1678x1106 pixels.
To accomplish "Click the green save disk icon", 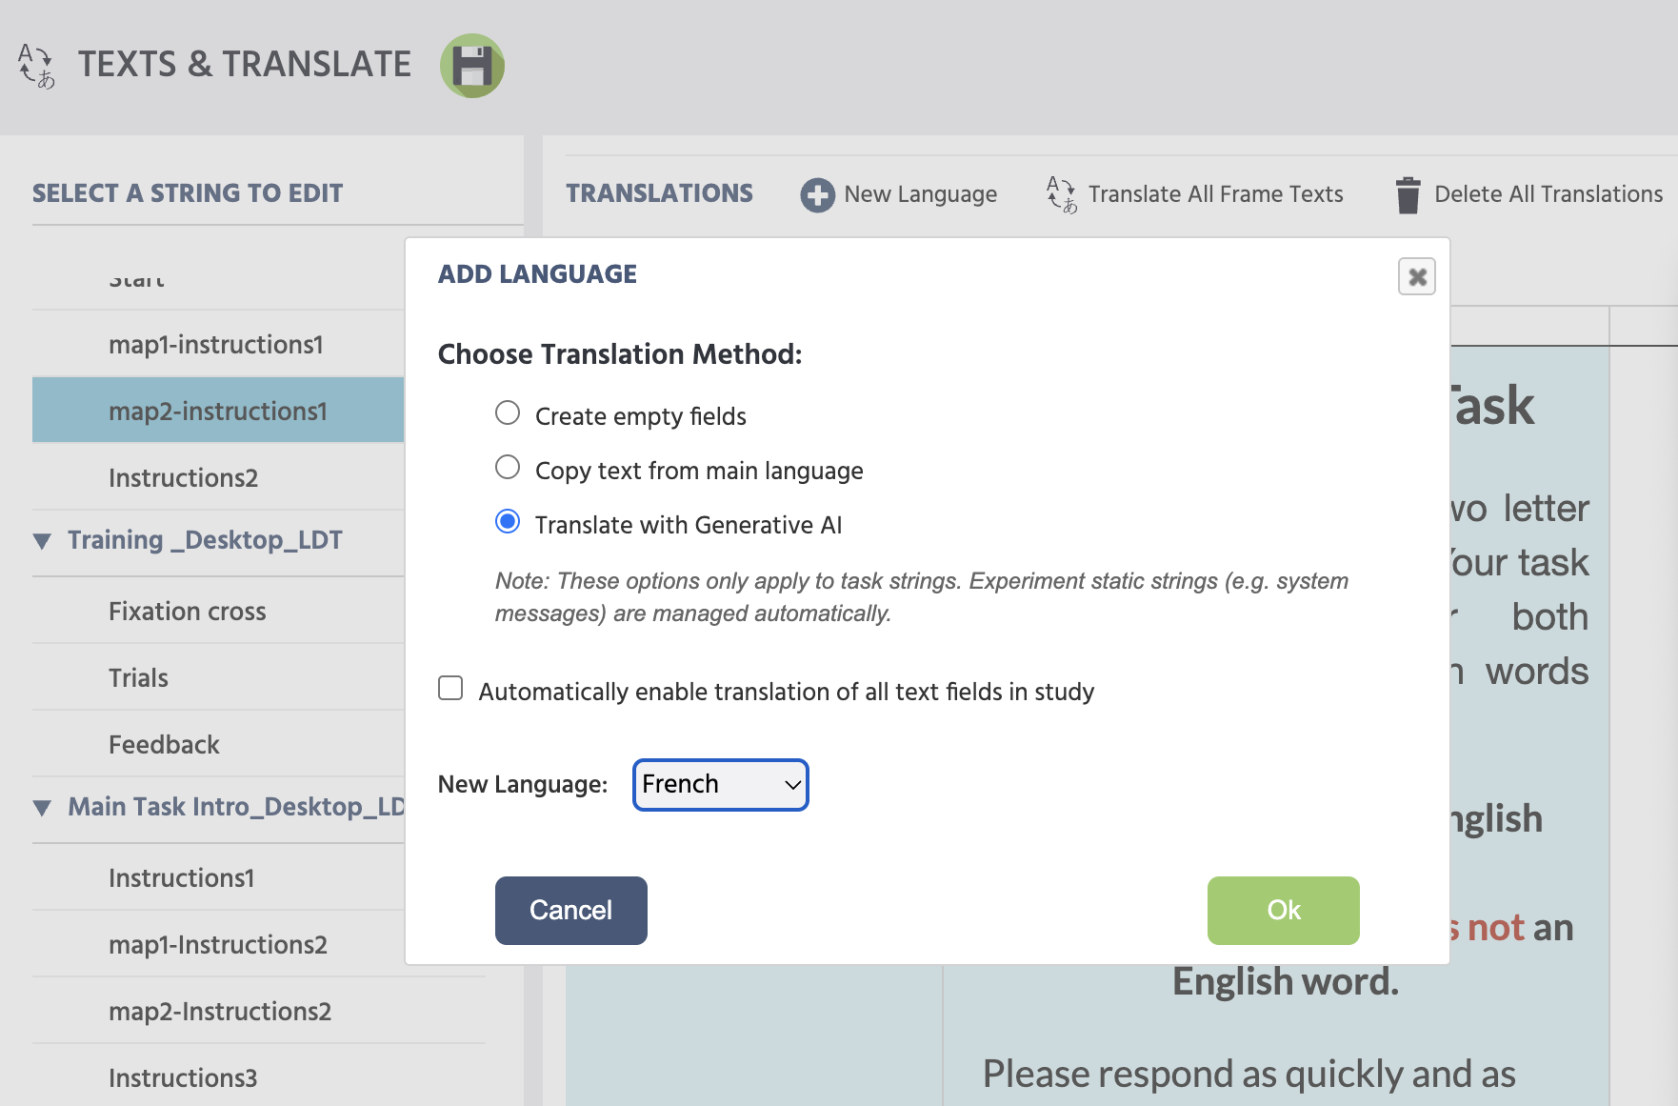I will click(472, 66).
